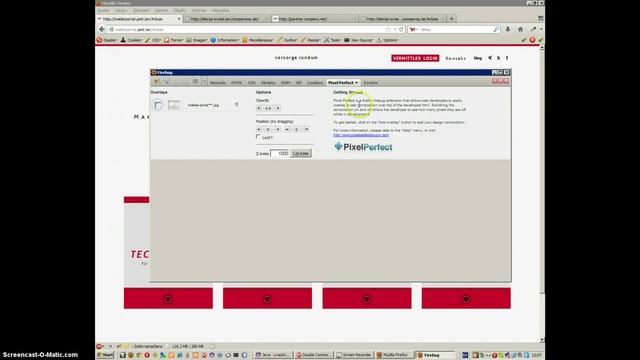The image size is (640, 360).
Task: Decrease Y position left arrow
Action: tap(287, 129)
